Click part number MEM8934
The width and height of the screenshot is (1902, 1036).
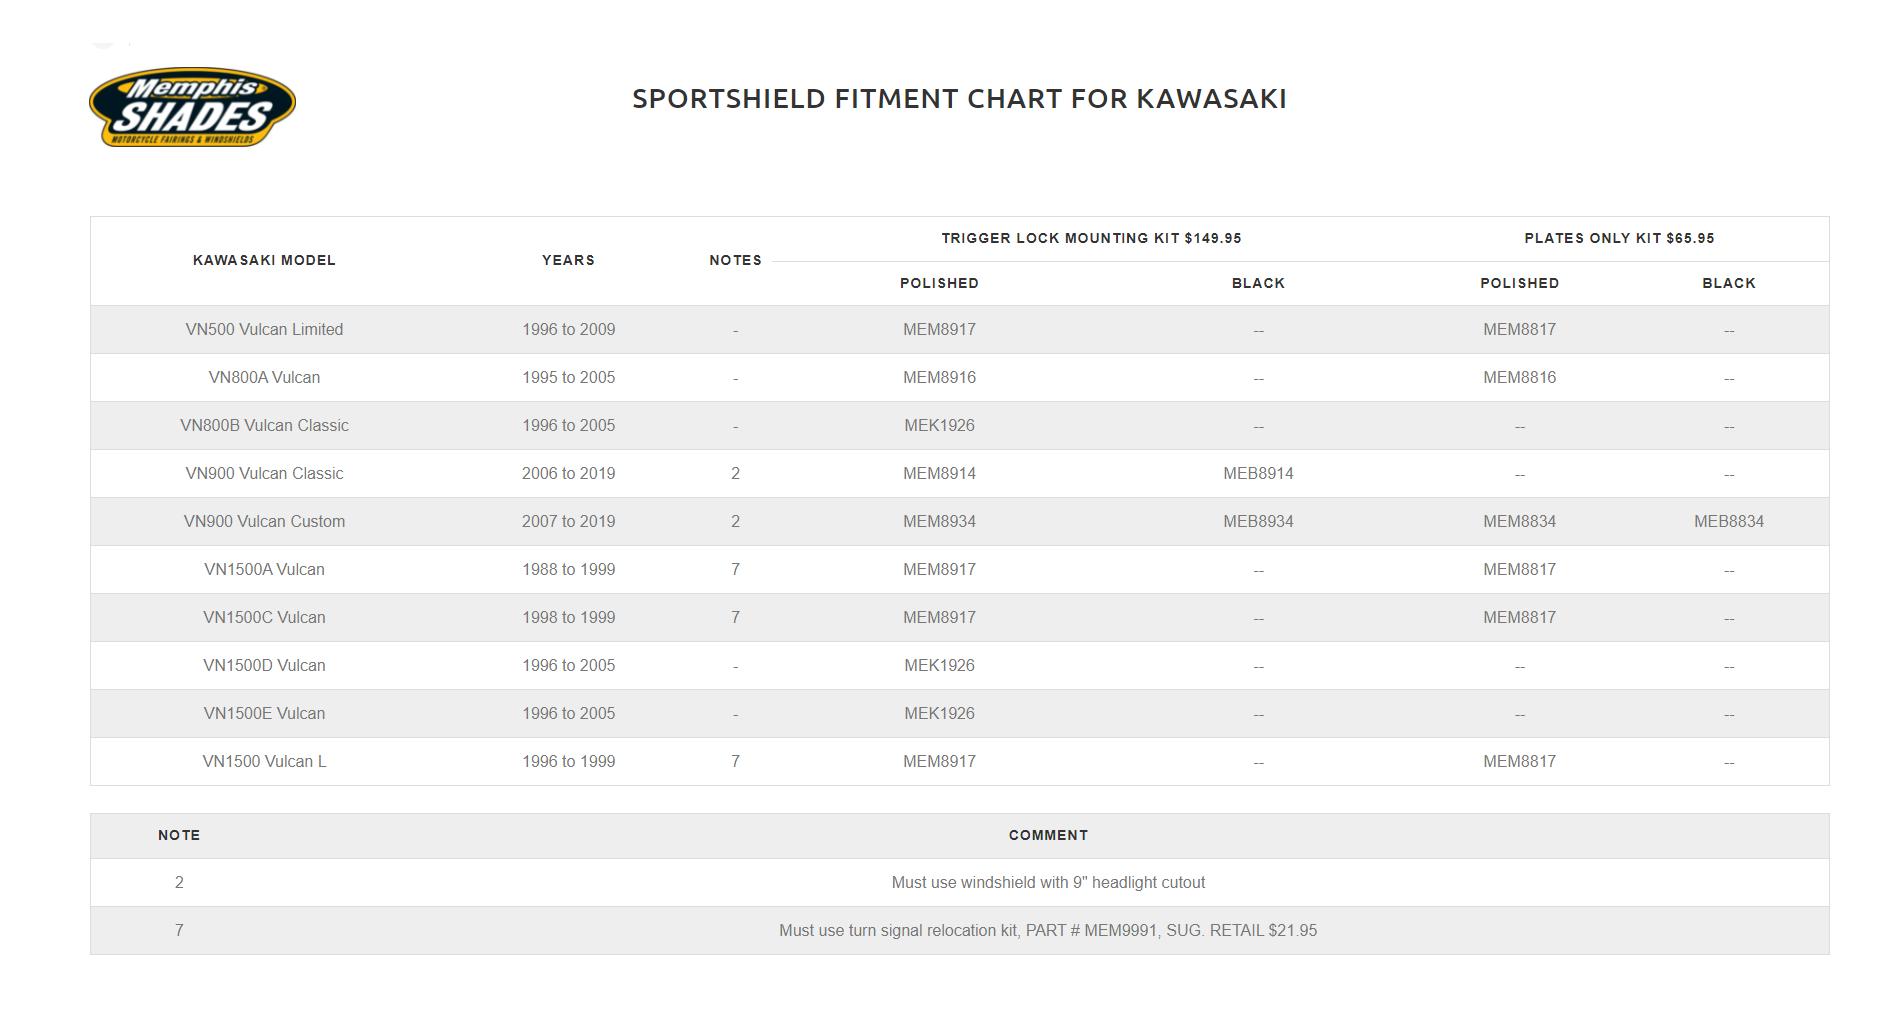click(x=939, y=522)
